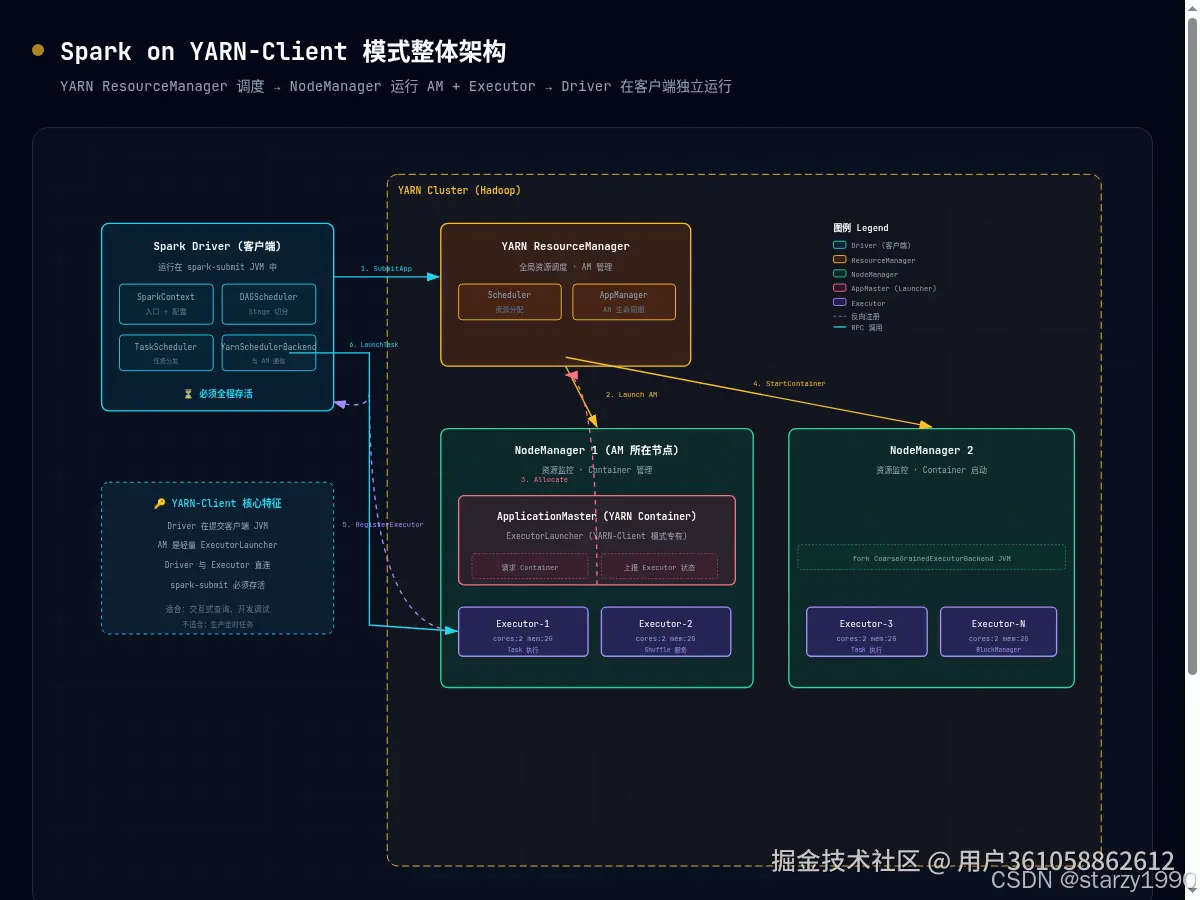Select the YarnSchedulerBackend box
This screenshot has height=900, width=1200.
pyautogui.click(x=268, y=353)
